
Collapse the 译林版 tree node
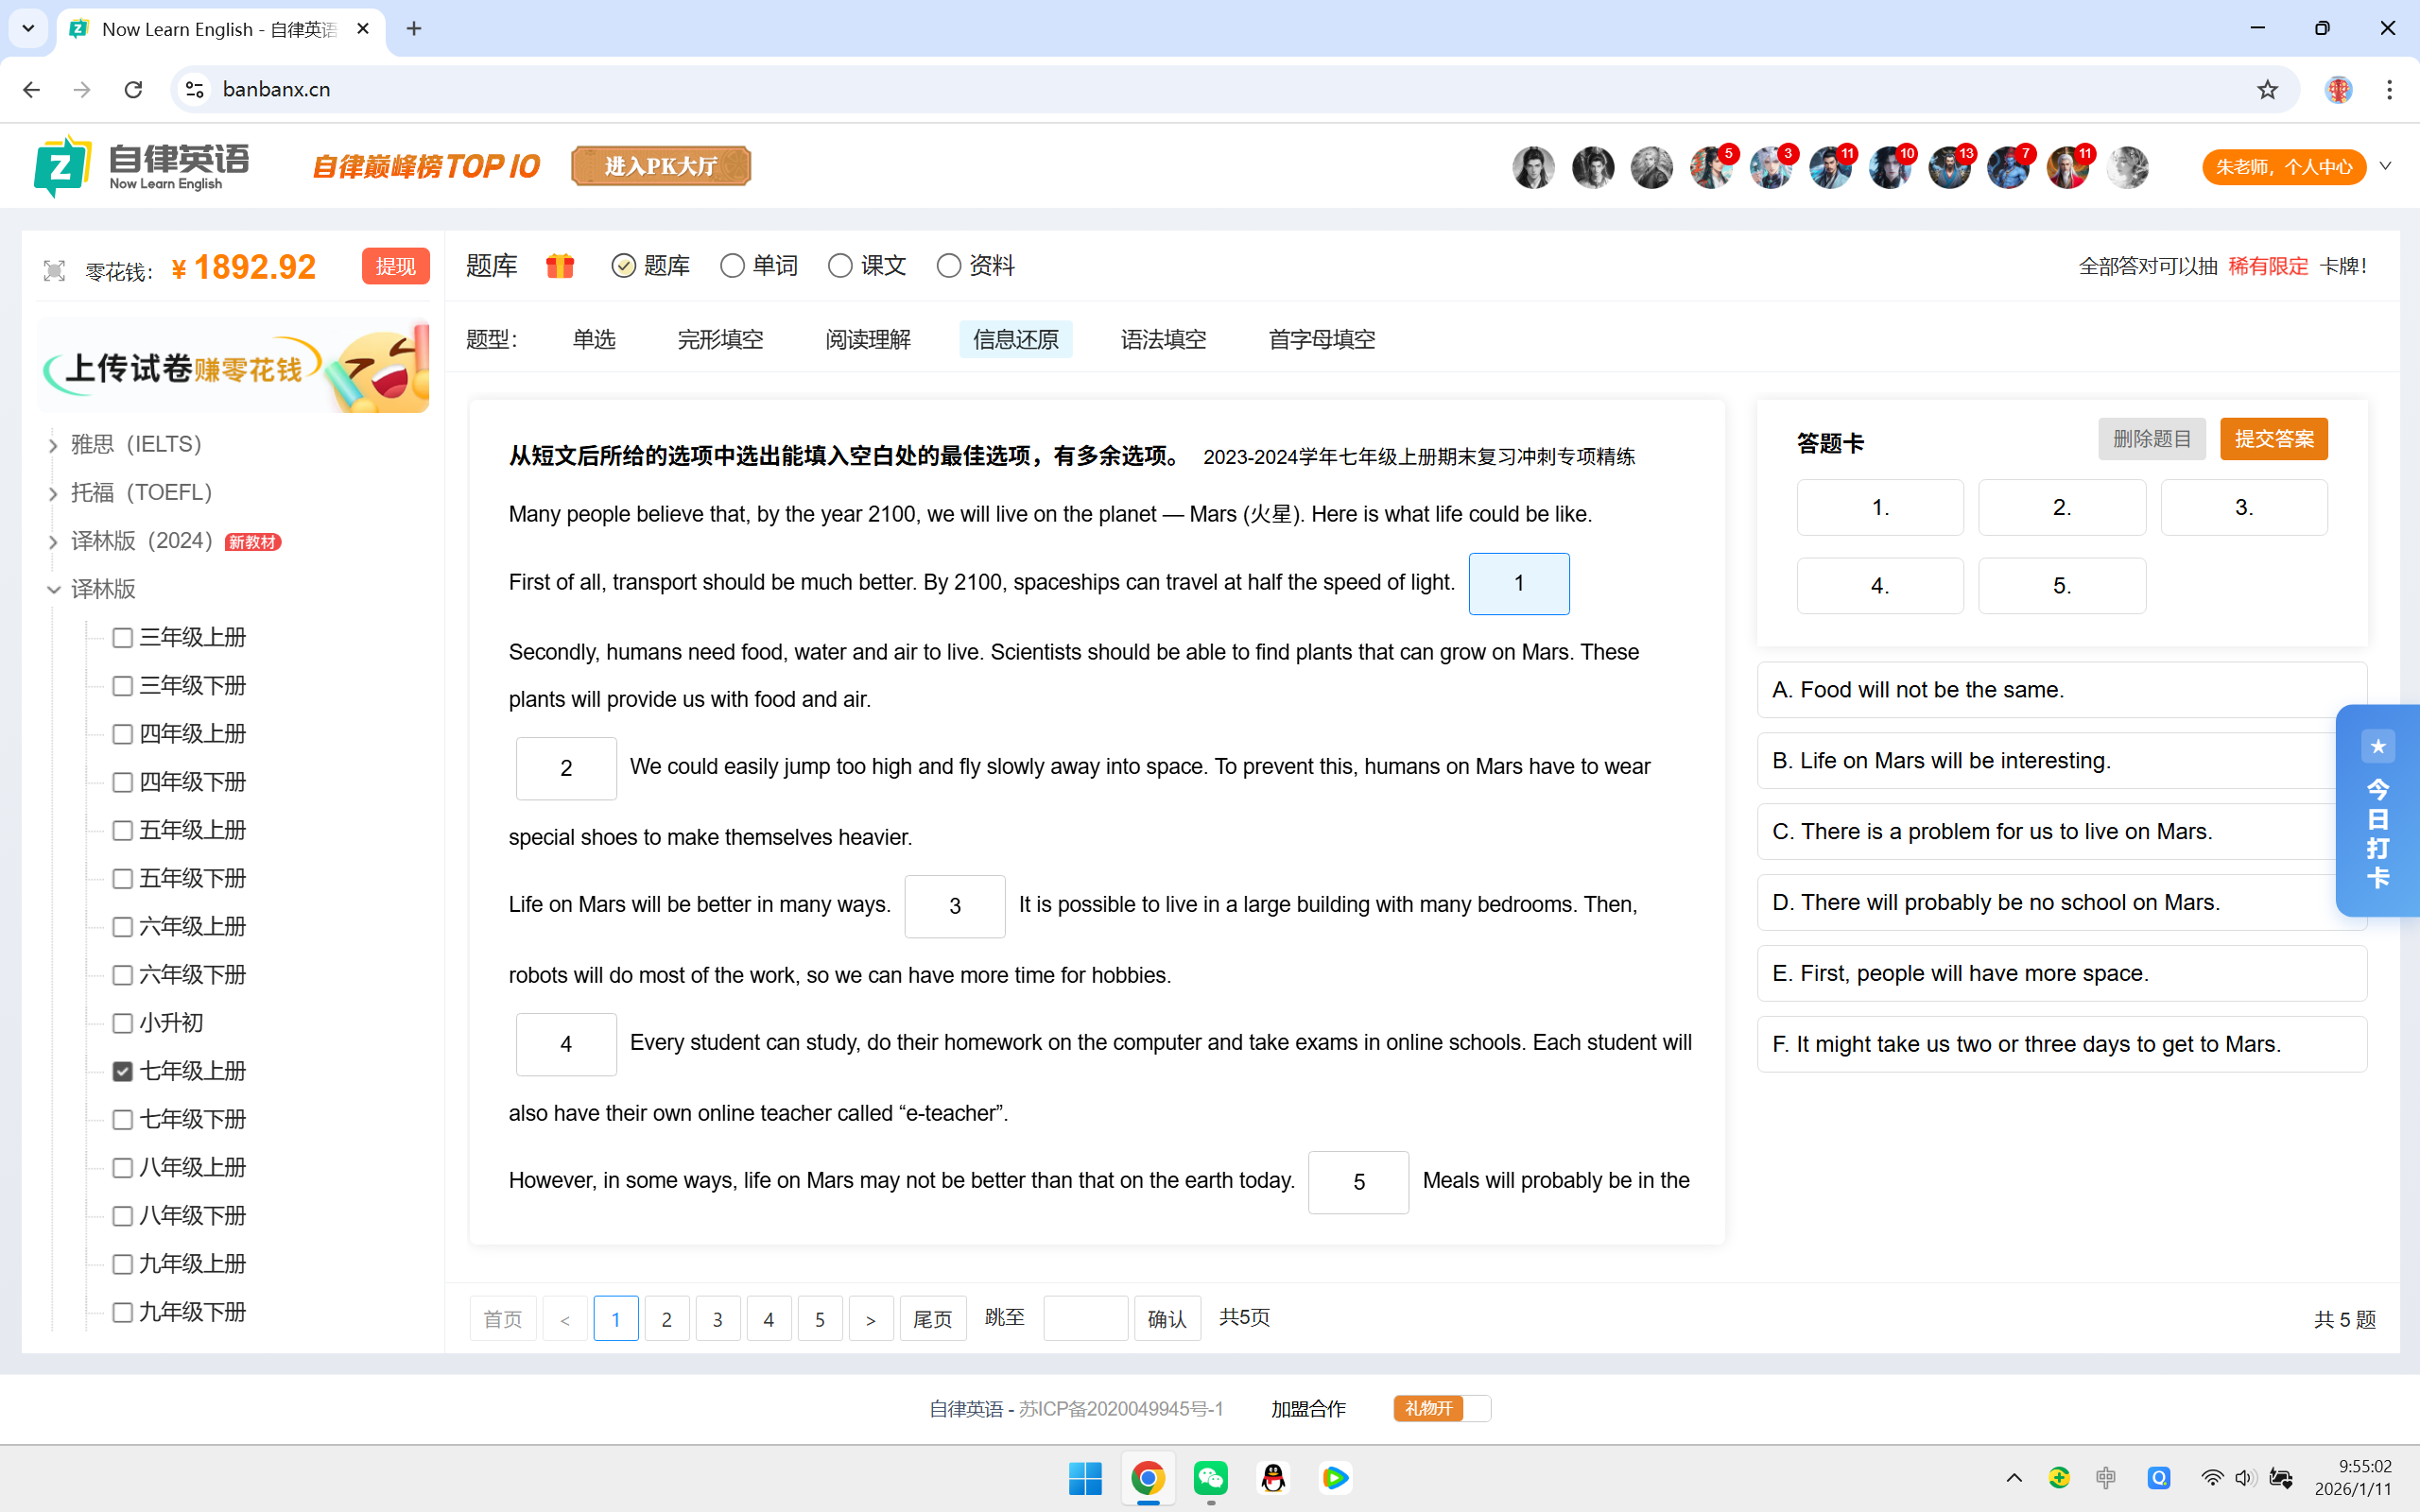53,590
